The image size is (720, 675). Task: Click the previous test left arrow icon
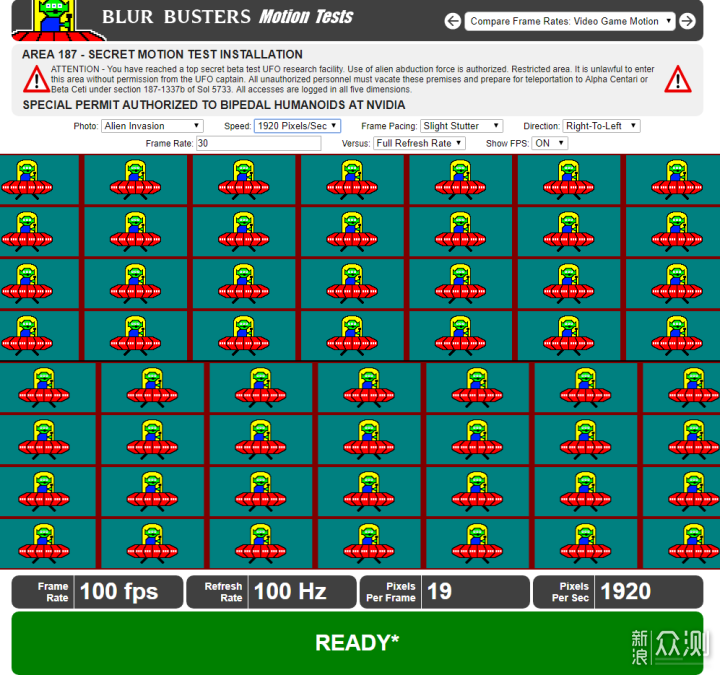453,21
